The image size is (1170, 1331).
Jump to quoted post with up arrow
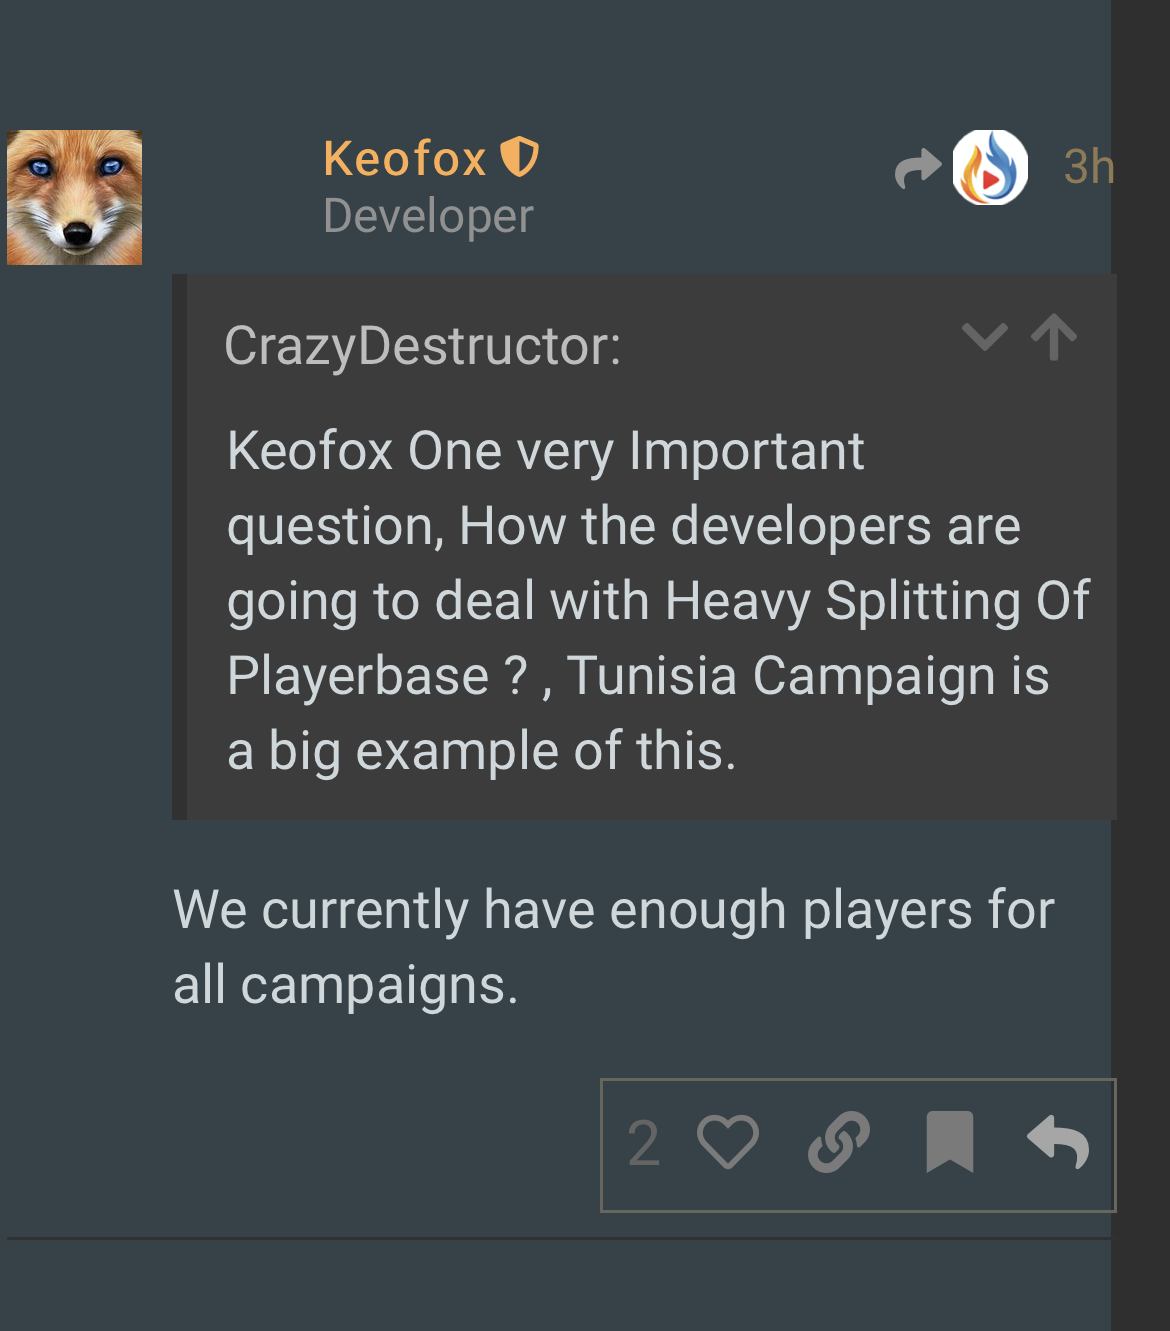[x=1054, y=337]
